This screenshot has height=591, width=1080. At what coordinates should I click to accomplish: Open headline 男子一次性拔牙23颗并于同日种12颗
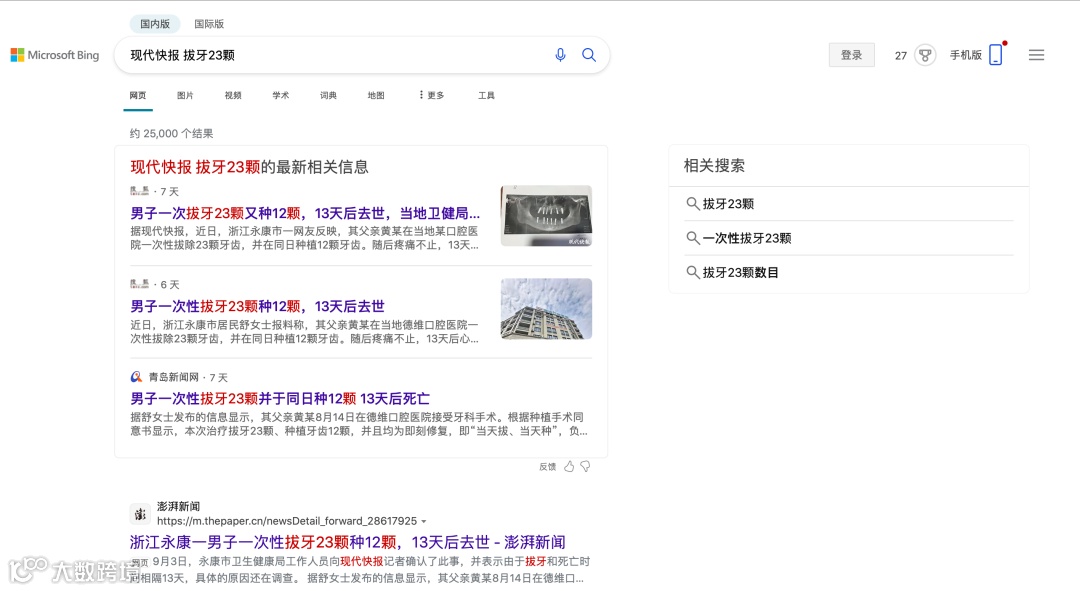click(280, 398)
